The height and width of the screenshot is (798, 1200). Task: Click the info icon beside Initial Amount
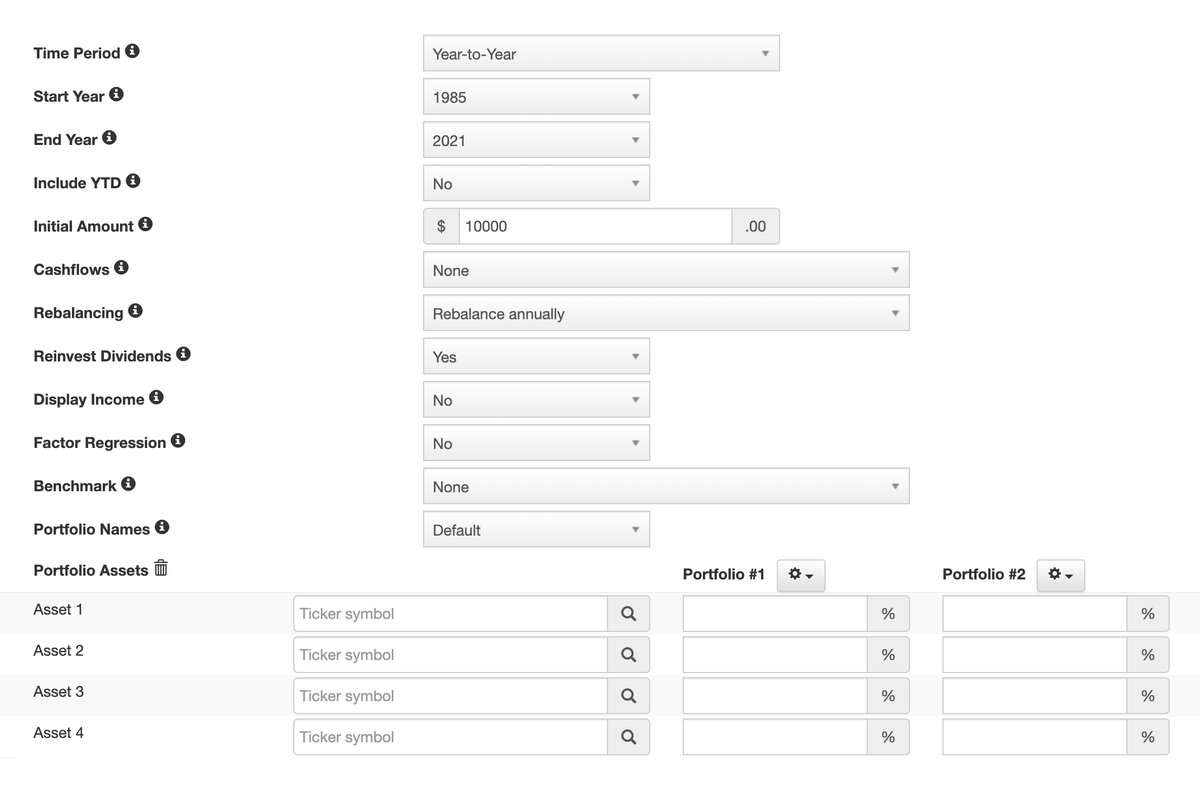point(145,225)
